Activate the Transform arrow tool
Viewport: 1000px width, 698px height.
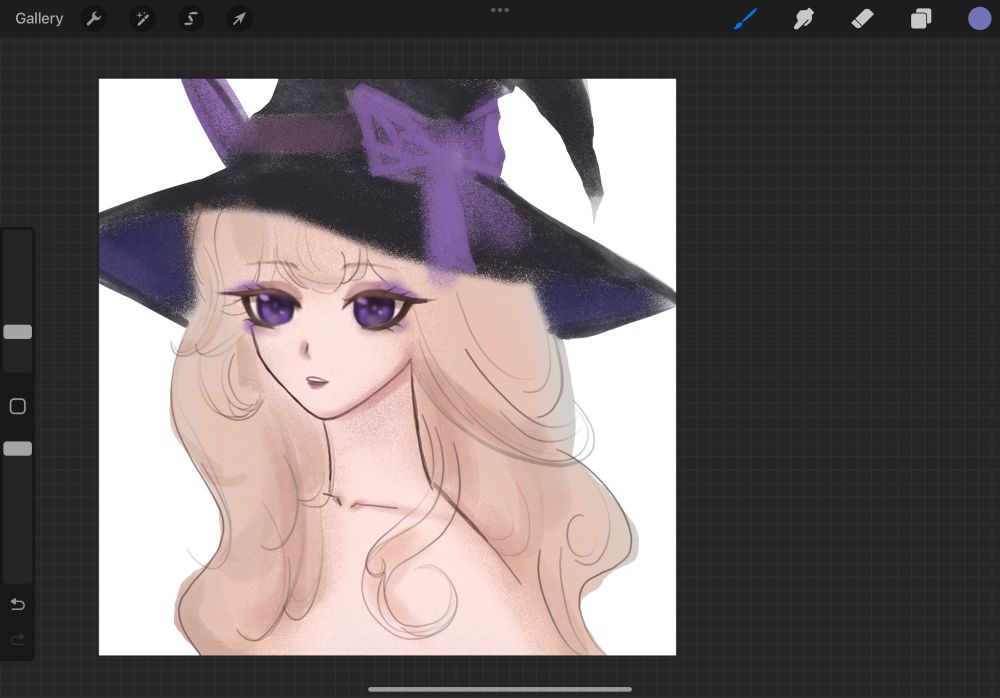(239, 19)
